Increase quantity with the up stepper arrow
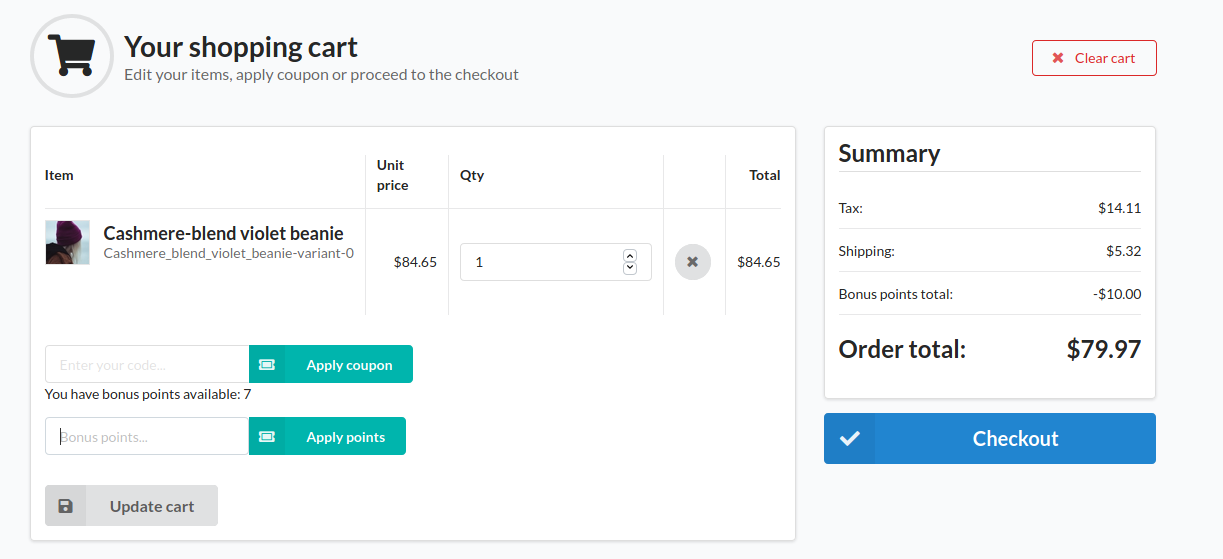 click(629, 256)
